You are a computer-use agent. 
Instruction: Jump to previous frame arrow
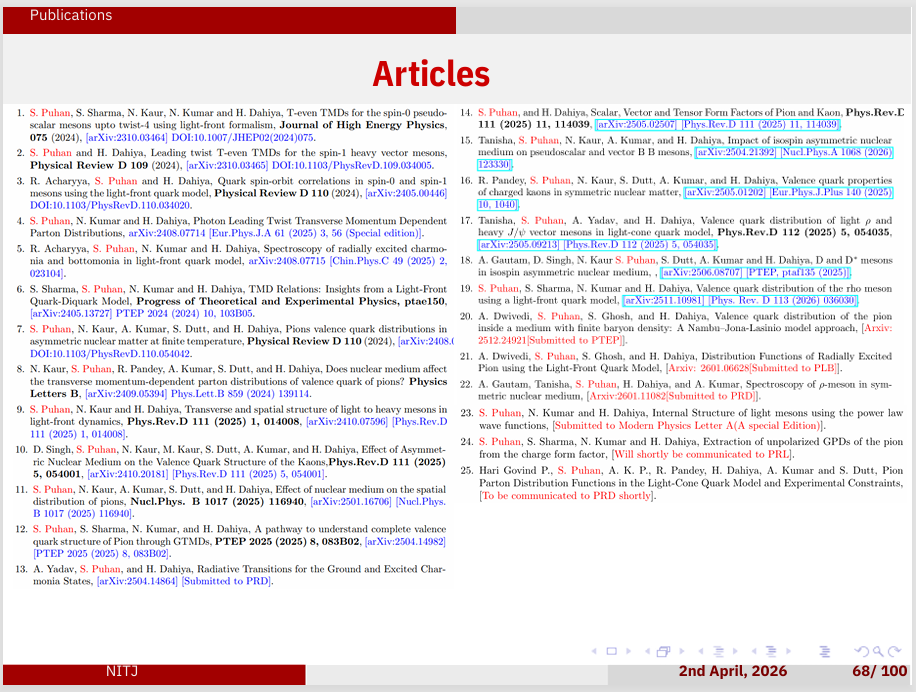pyautogui.click(x=647, y=651)
